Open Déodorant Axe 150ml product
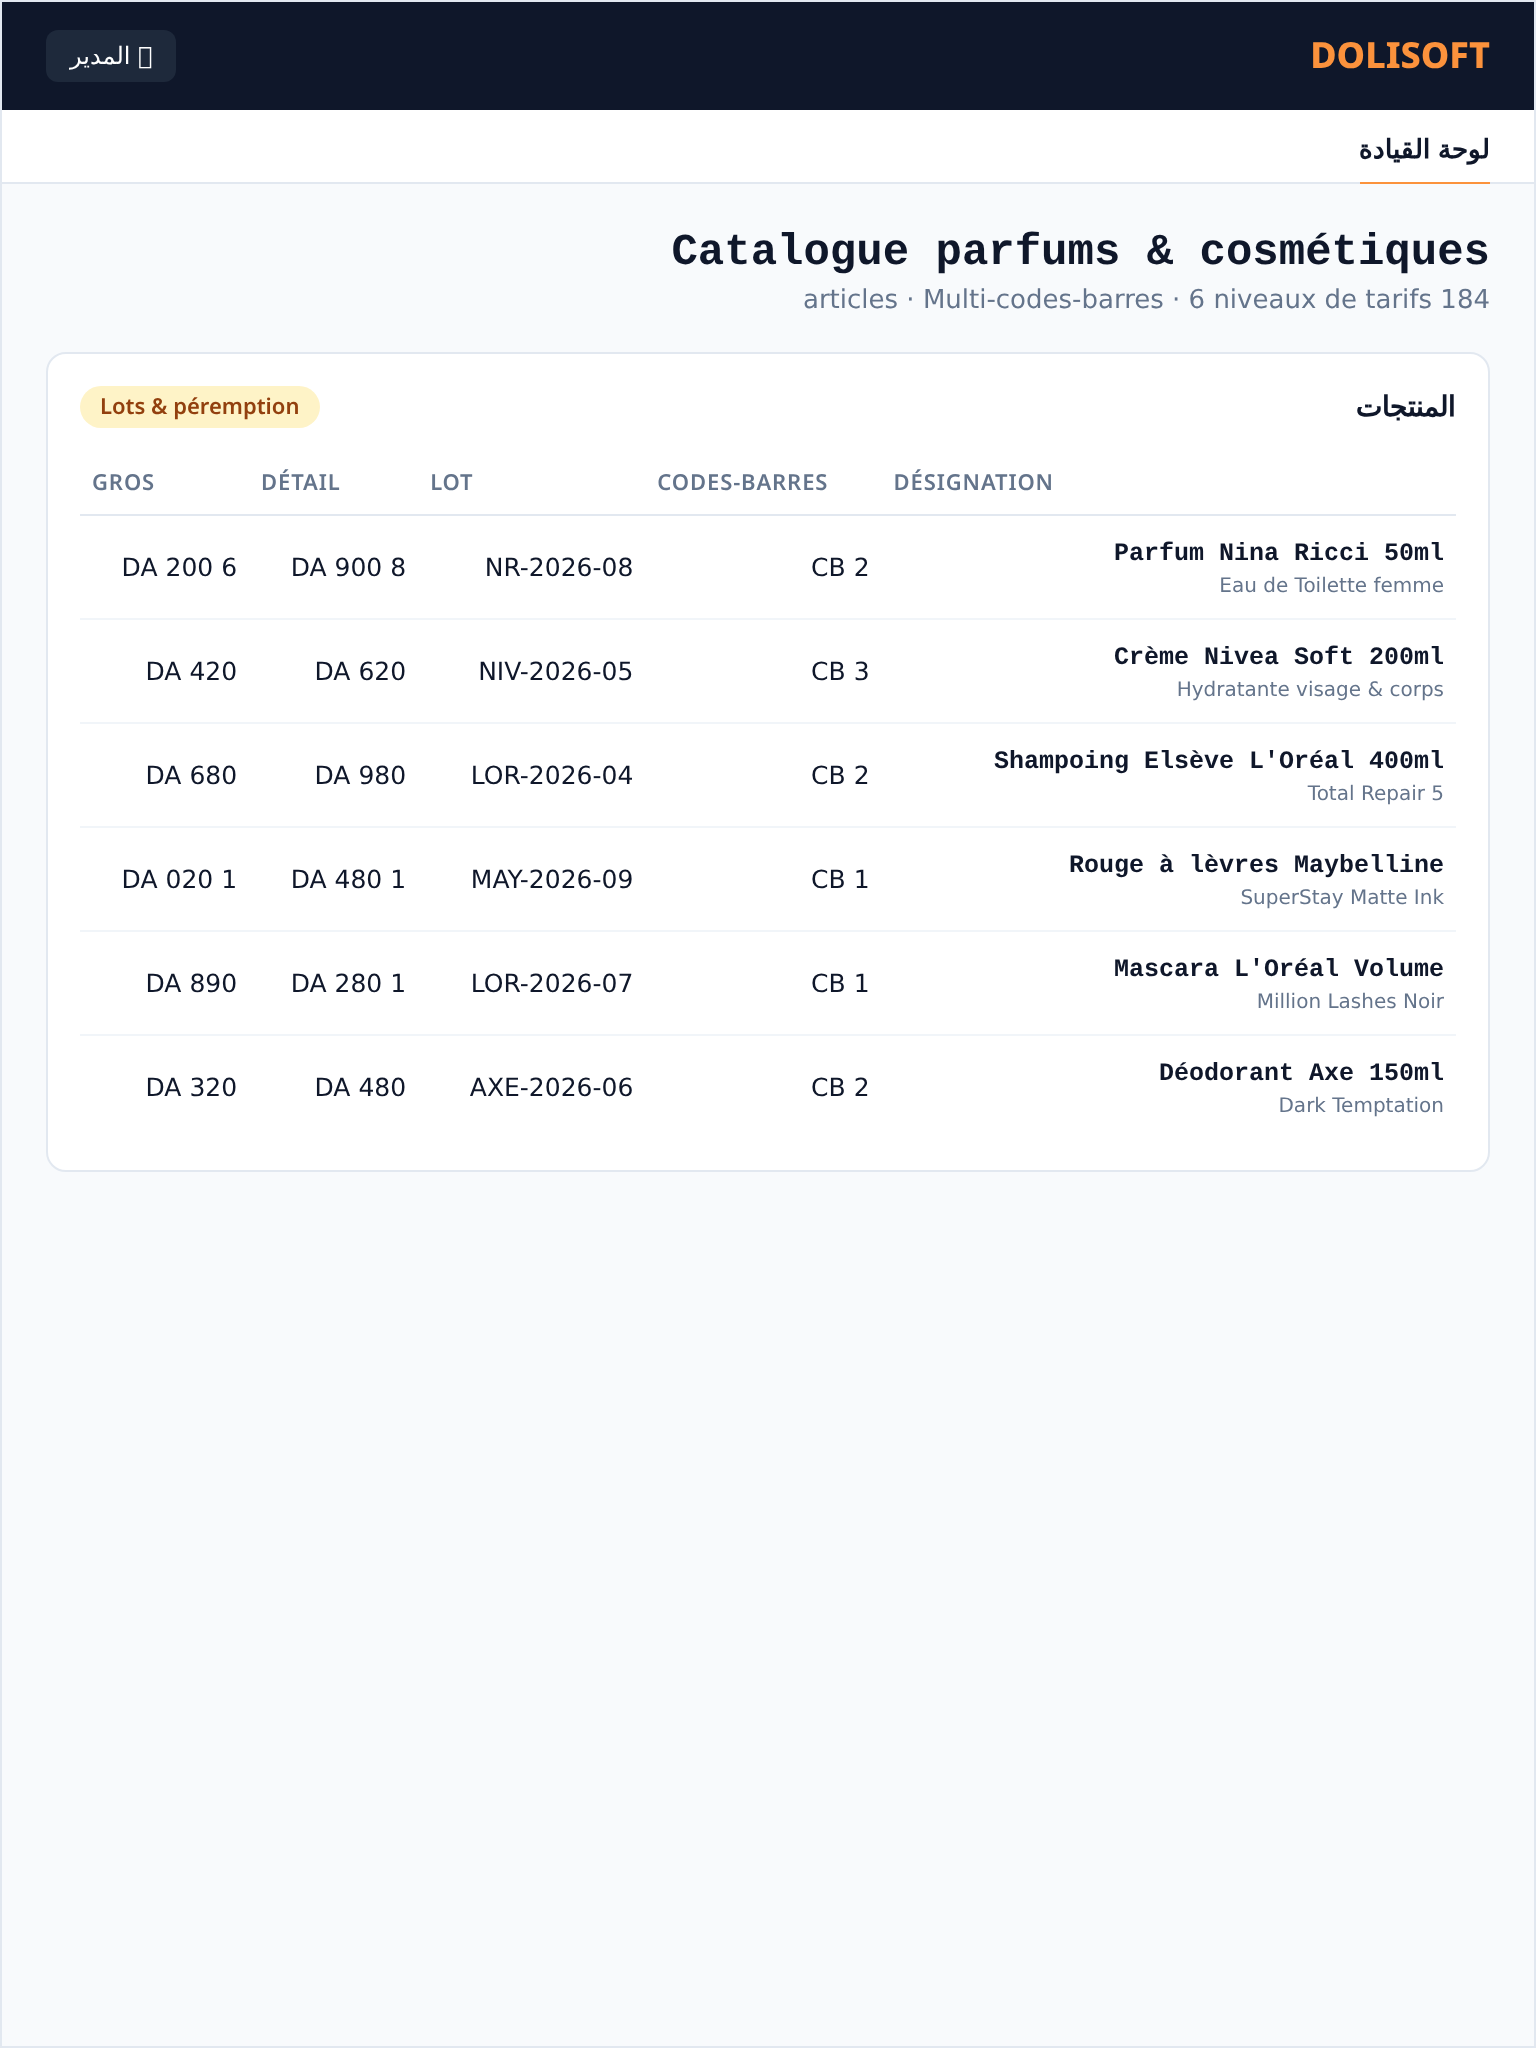This screenshot has height=2048, width=1536. coord(1301,1073)
